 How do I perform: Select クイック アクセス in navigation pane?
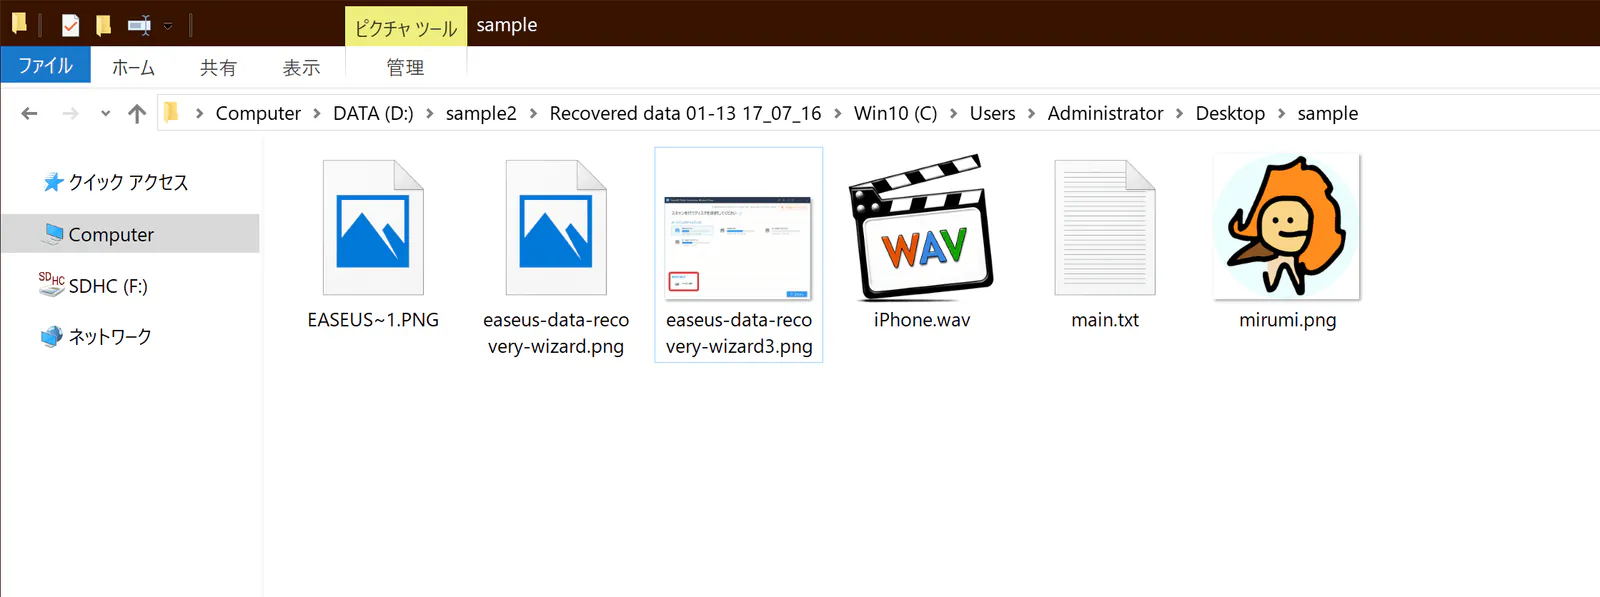point(128,182)
